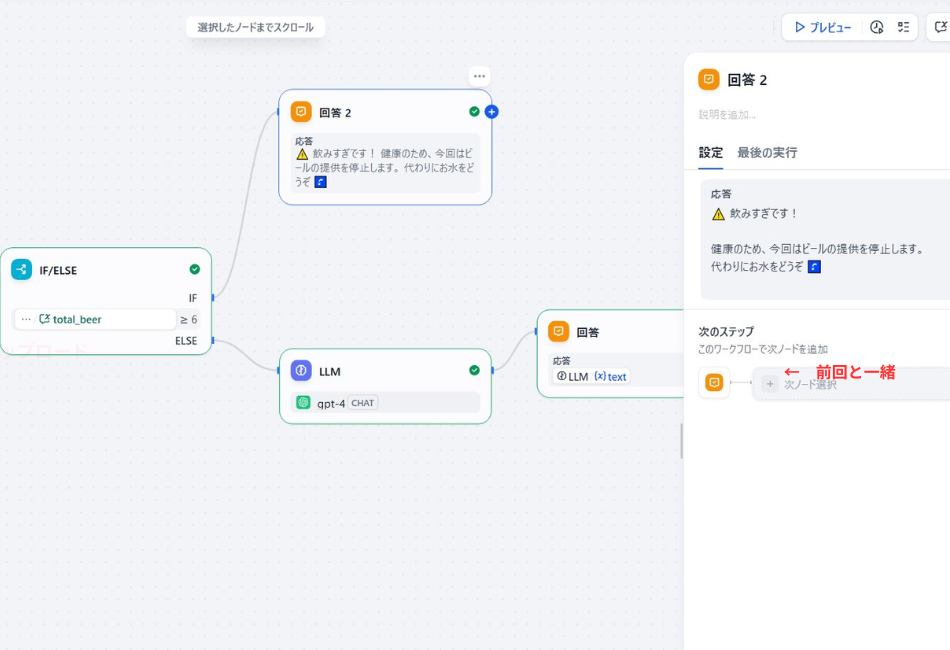Click the checklist icon in the top toolbar
Screen dimensions: 950x650
pos(903,27)
